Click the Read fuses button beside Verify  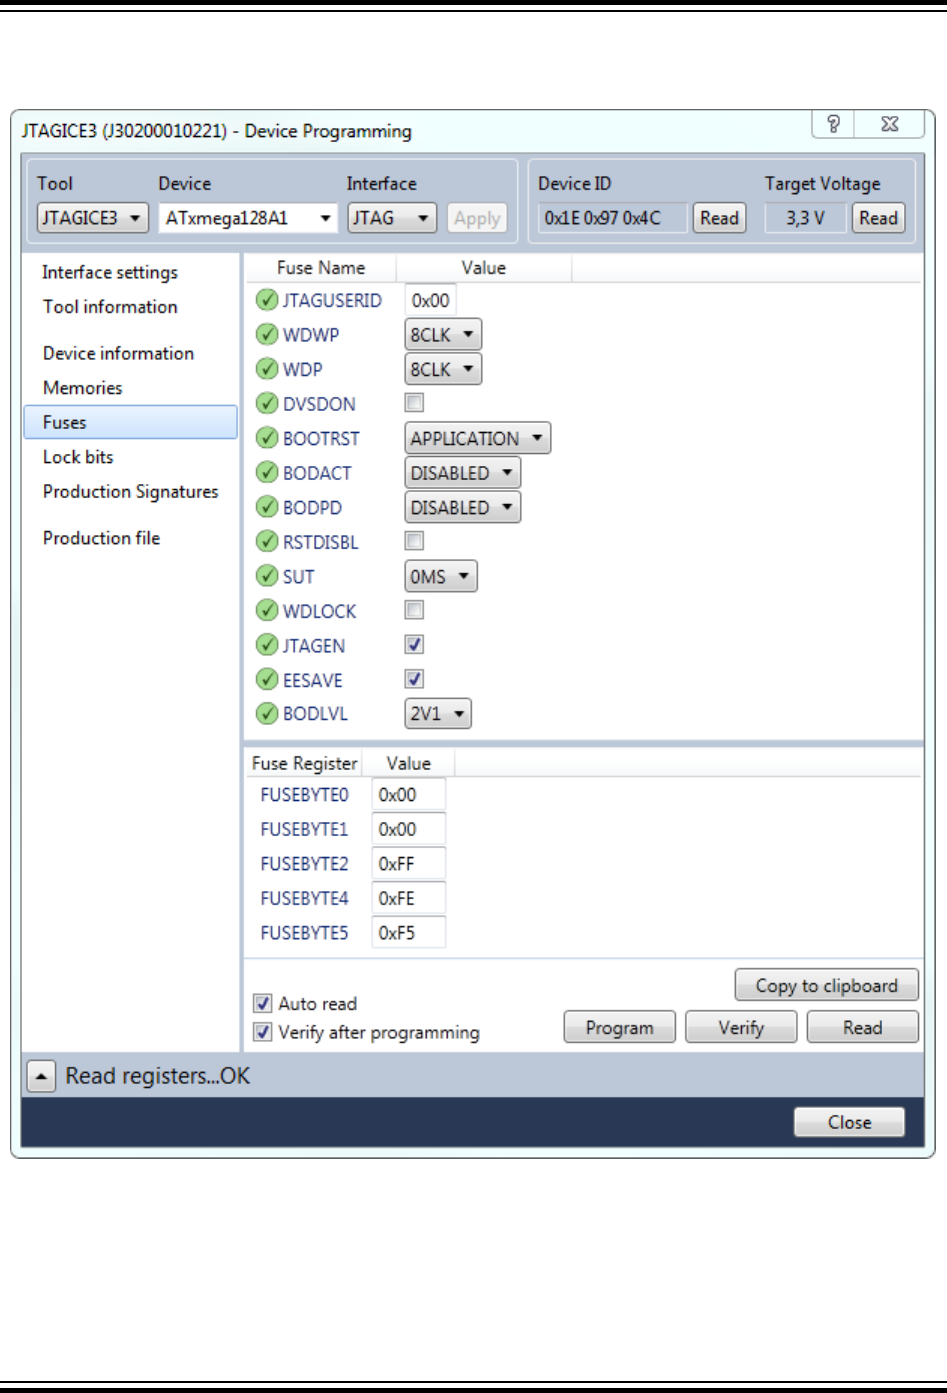click(x=862, y=1028)
